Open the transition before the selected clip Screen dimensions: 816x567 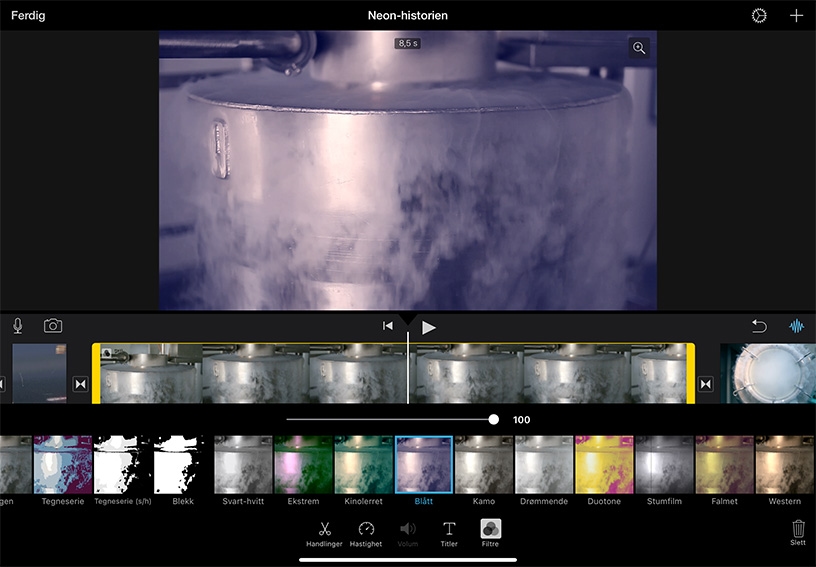(80, 384)
